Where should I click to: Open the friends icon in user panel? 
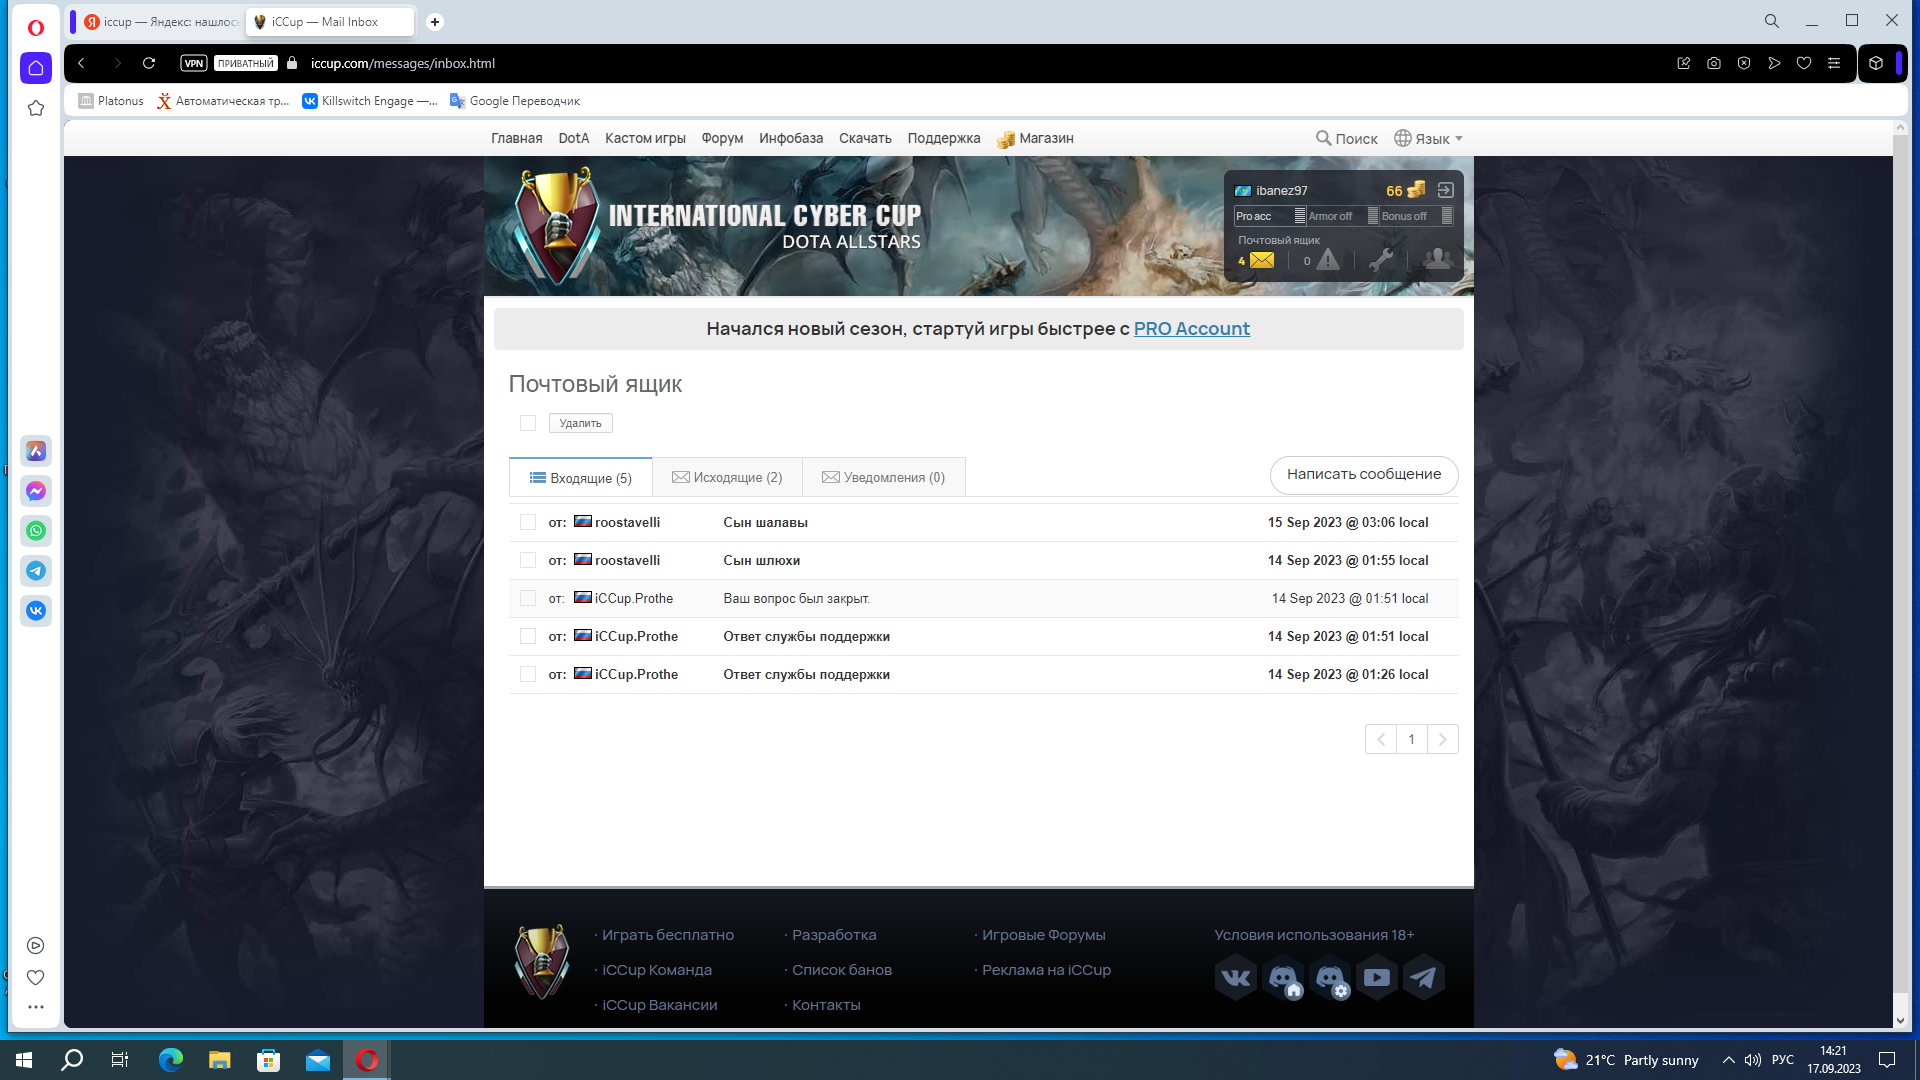click(1437, 259)
